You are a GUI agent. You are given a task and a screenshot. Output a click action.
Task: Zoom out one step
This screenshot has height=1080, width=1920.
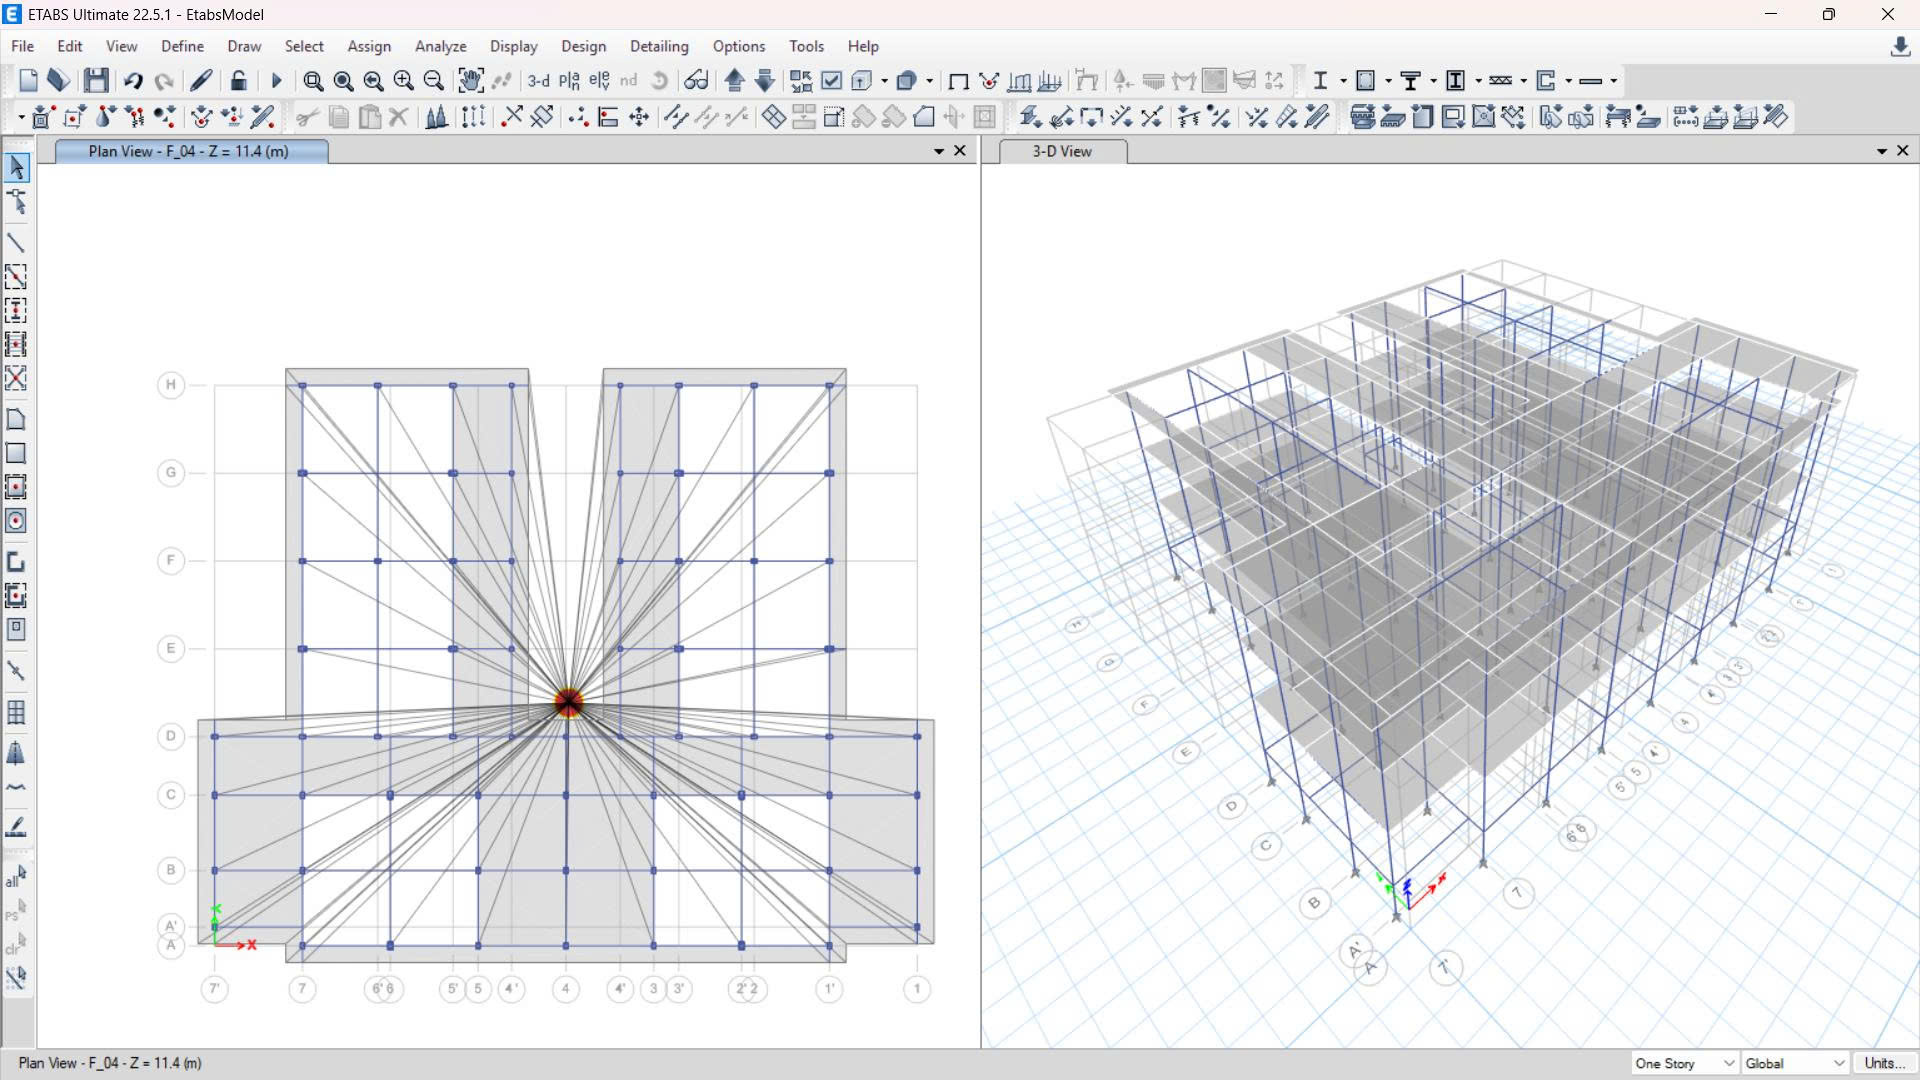(x=433, y=81)
